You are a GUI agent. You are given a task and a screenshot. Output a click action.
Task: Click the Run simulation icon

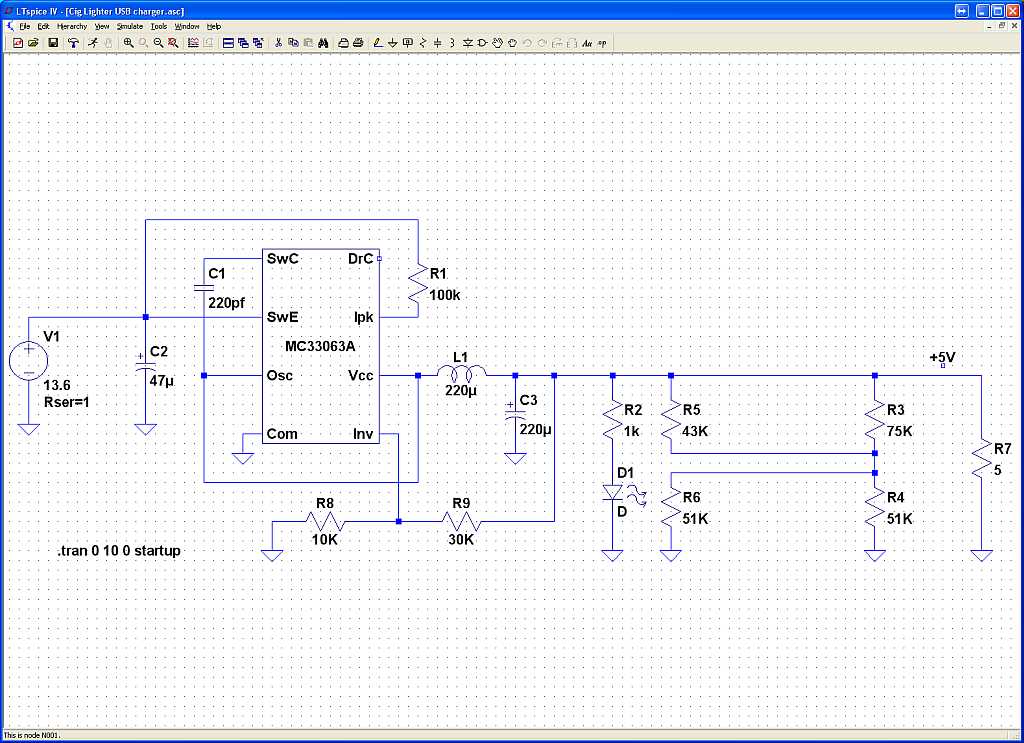tap(91, 43)
